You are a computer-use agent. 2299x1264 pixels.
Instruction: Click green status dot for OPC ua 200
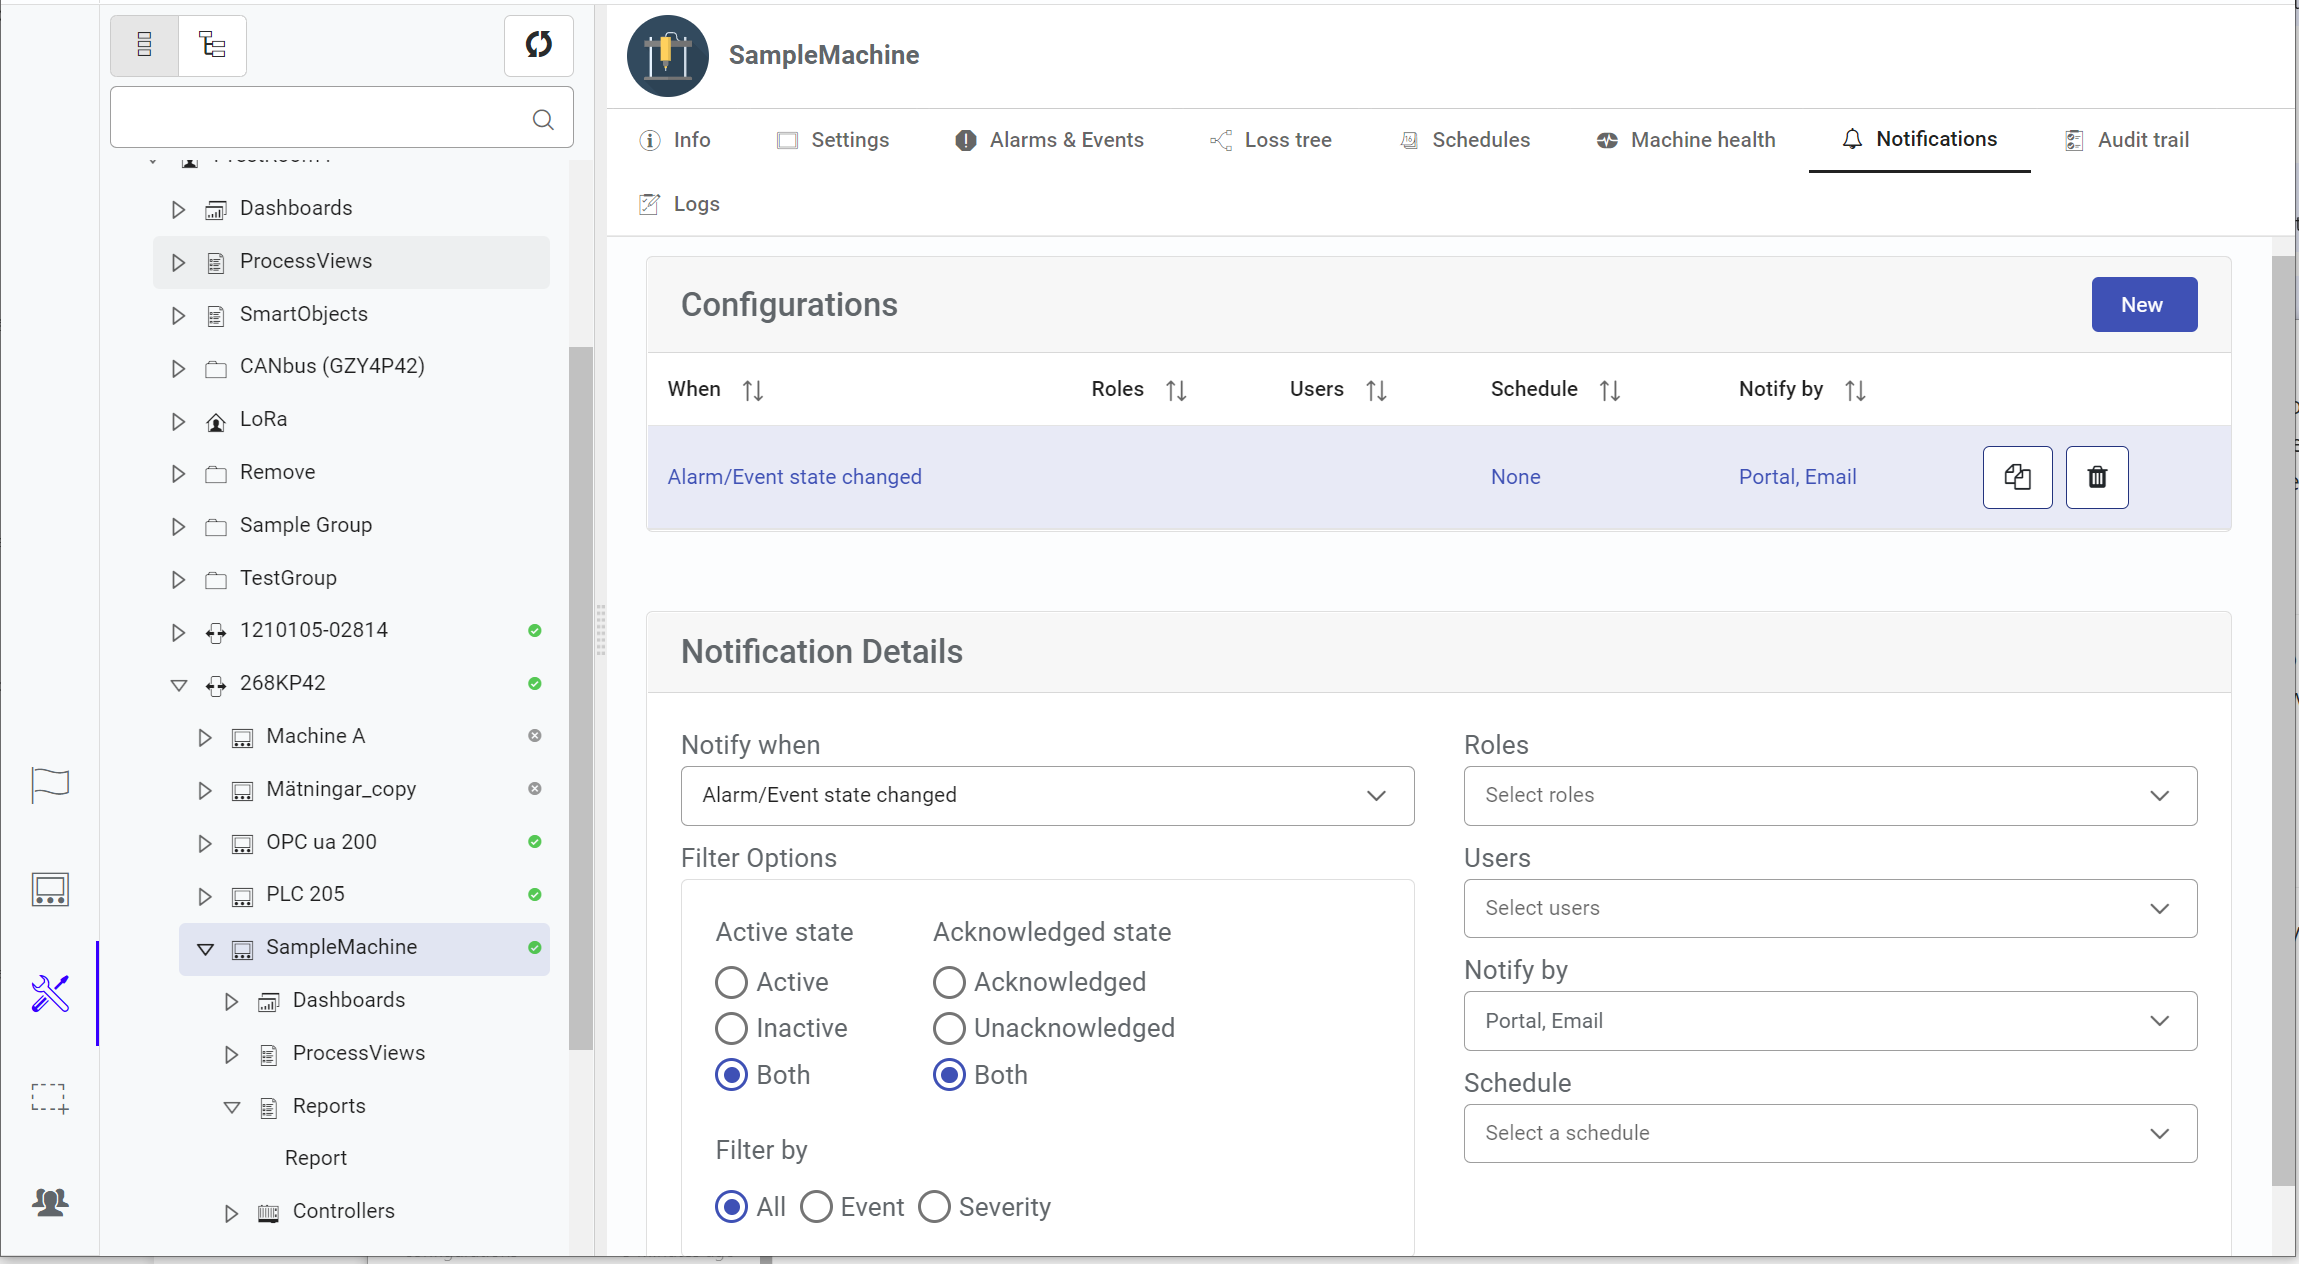535,842
